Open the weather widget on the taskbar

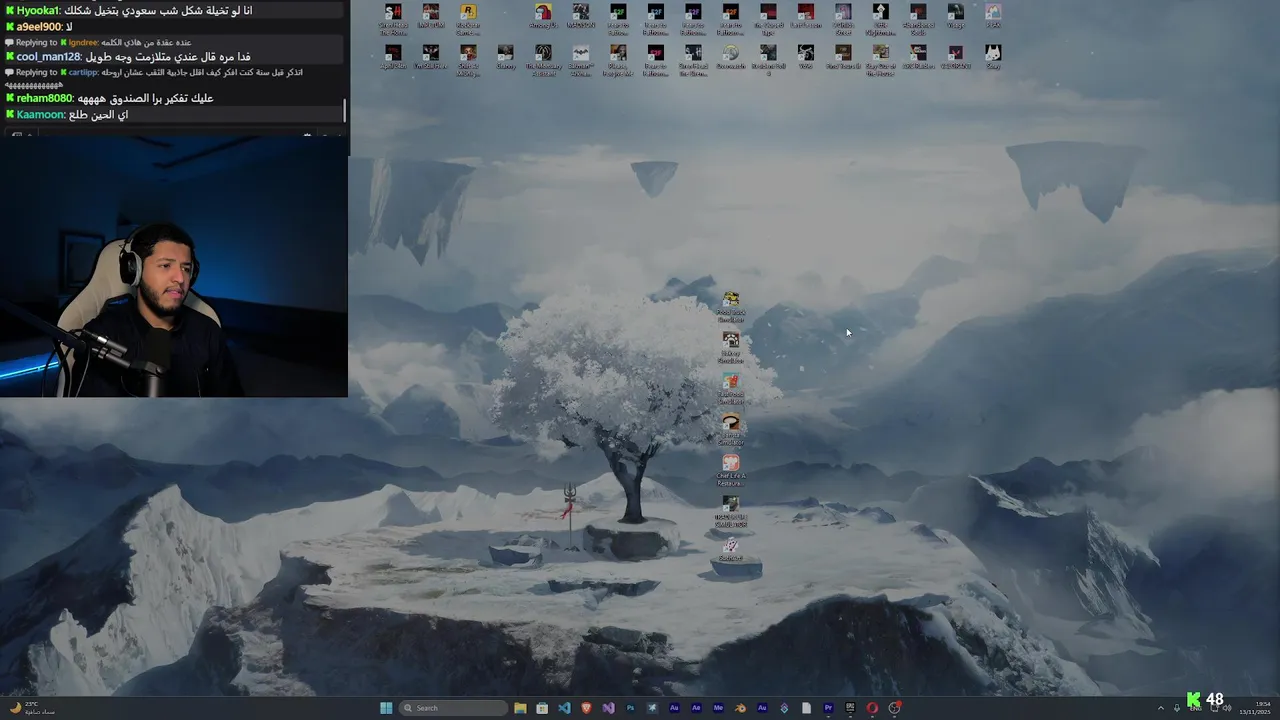pyautogui.click(x=32, y=708)
